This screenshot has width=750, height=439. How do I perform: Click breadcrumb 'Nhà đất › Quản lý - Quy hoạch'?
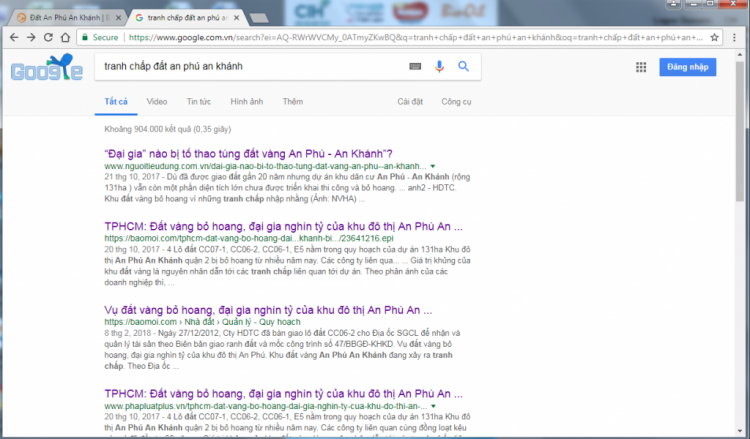(243, 322)
